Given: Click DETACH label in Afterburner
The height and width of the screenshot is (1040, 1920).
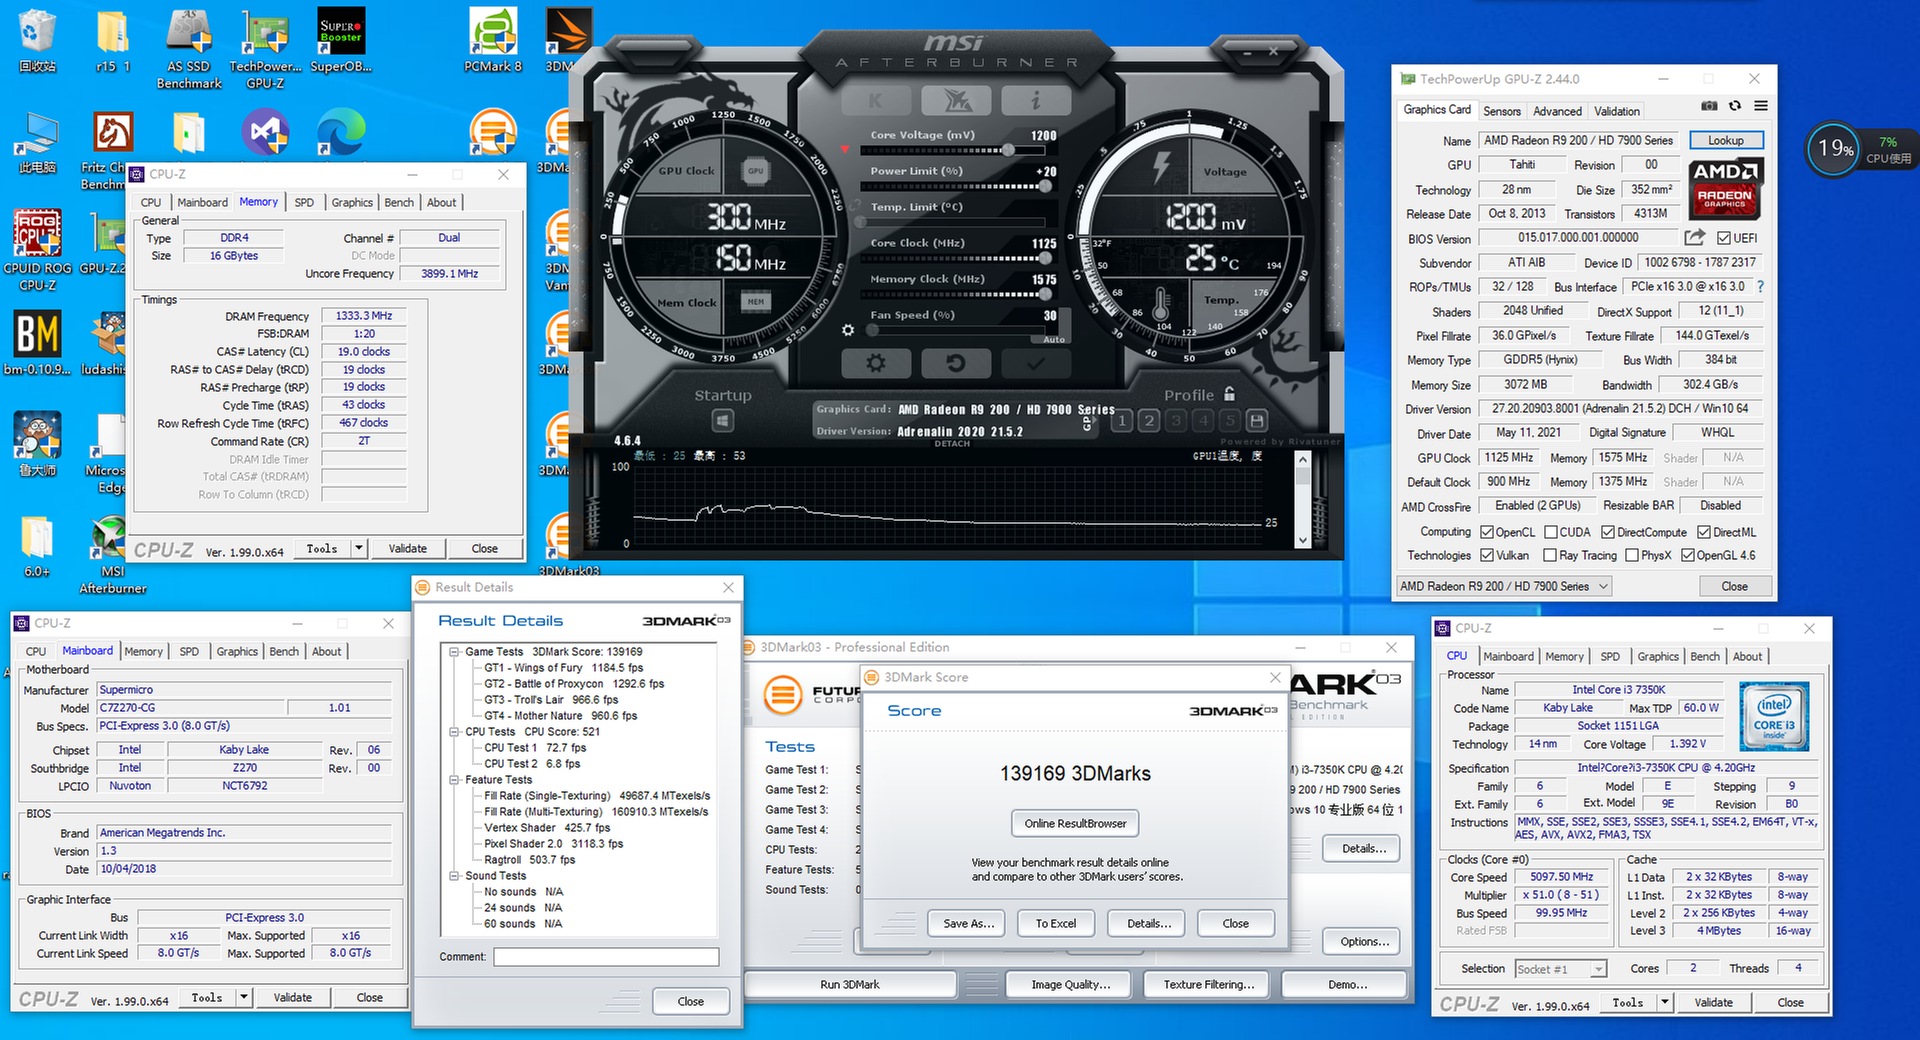Looking at the screenshot, I should point(952,444).
